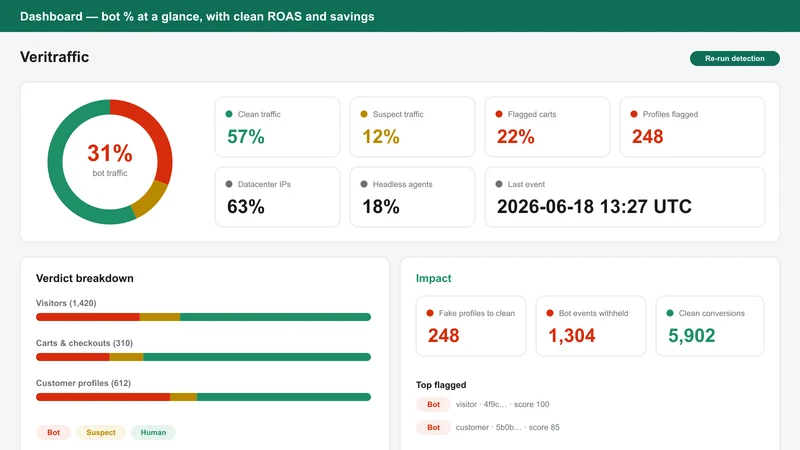Click the Human legend pill
This screenshot has width=800, height=450.
[x=153, y=433]
